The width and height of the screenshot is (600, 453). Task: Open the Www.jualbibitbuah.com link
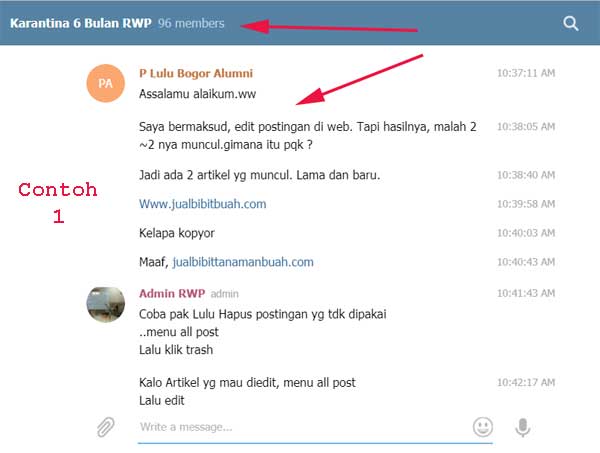pyautogui.click(x=202, y=204)
